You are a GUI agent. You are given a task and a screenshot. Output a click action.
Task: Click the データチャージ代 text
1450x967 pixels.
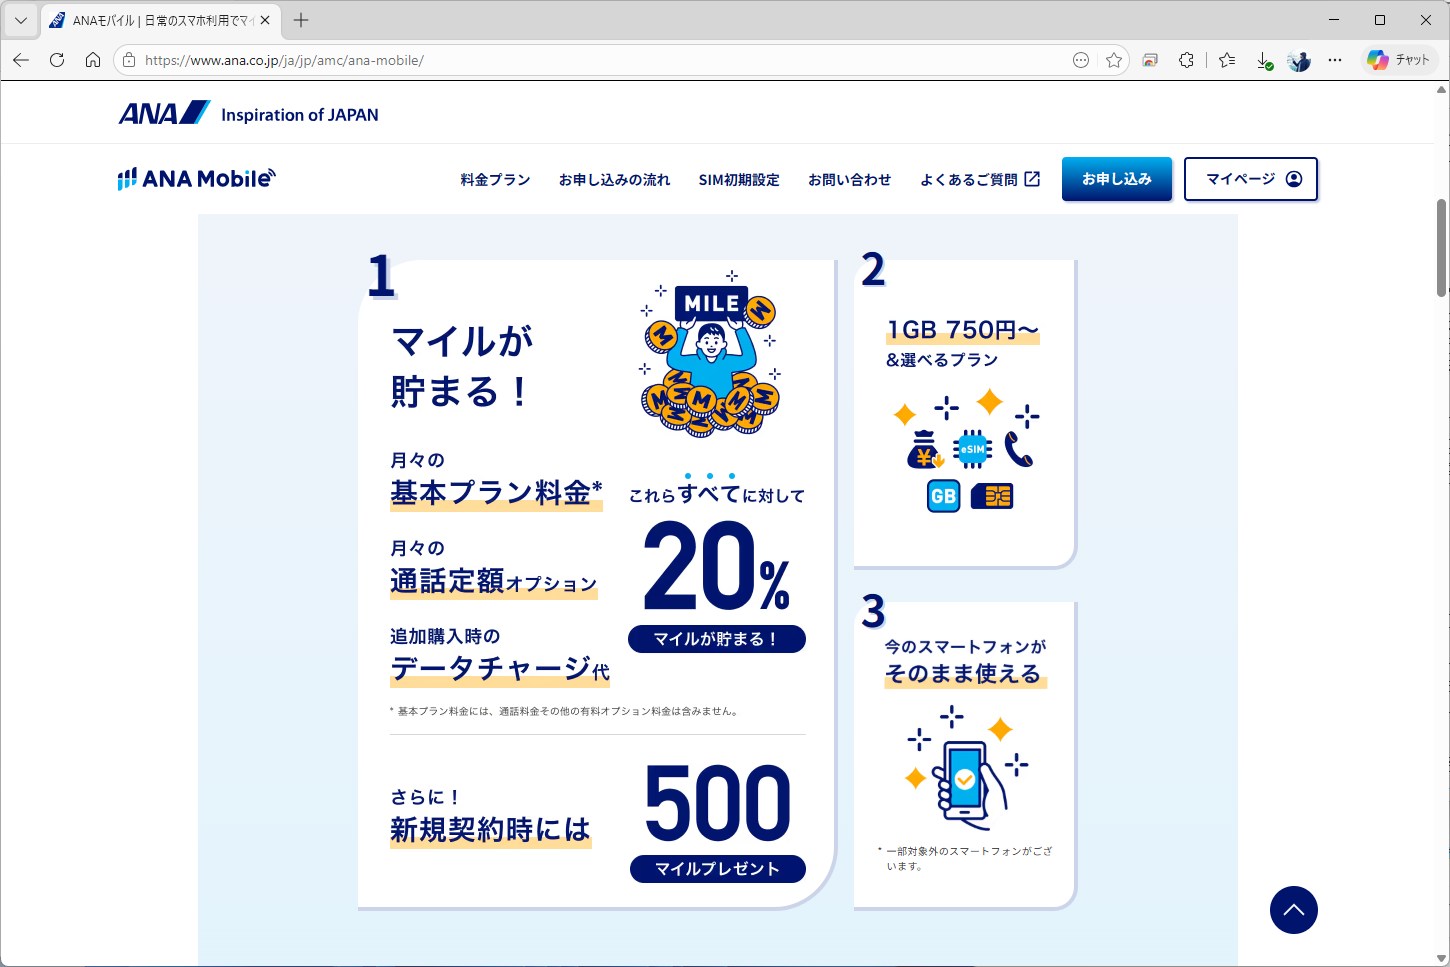[499, 668]
